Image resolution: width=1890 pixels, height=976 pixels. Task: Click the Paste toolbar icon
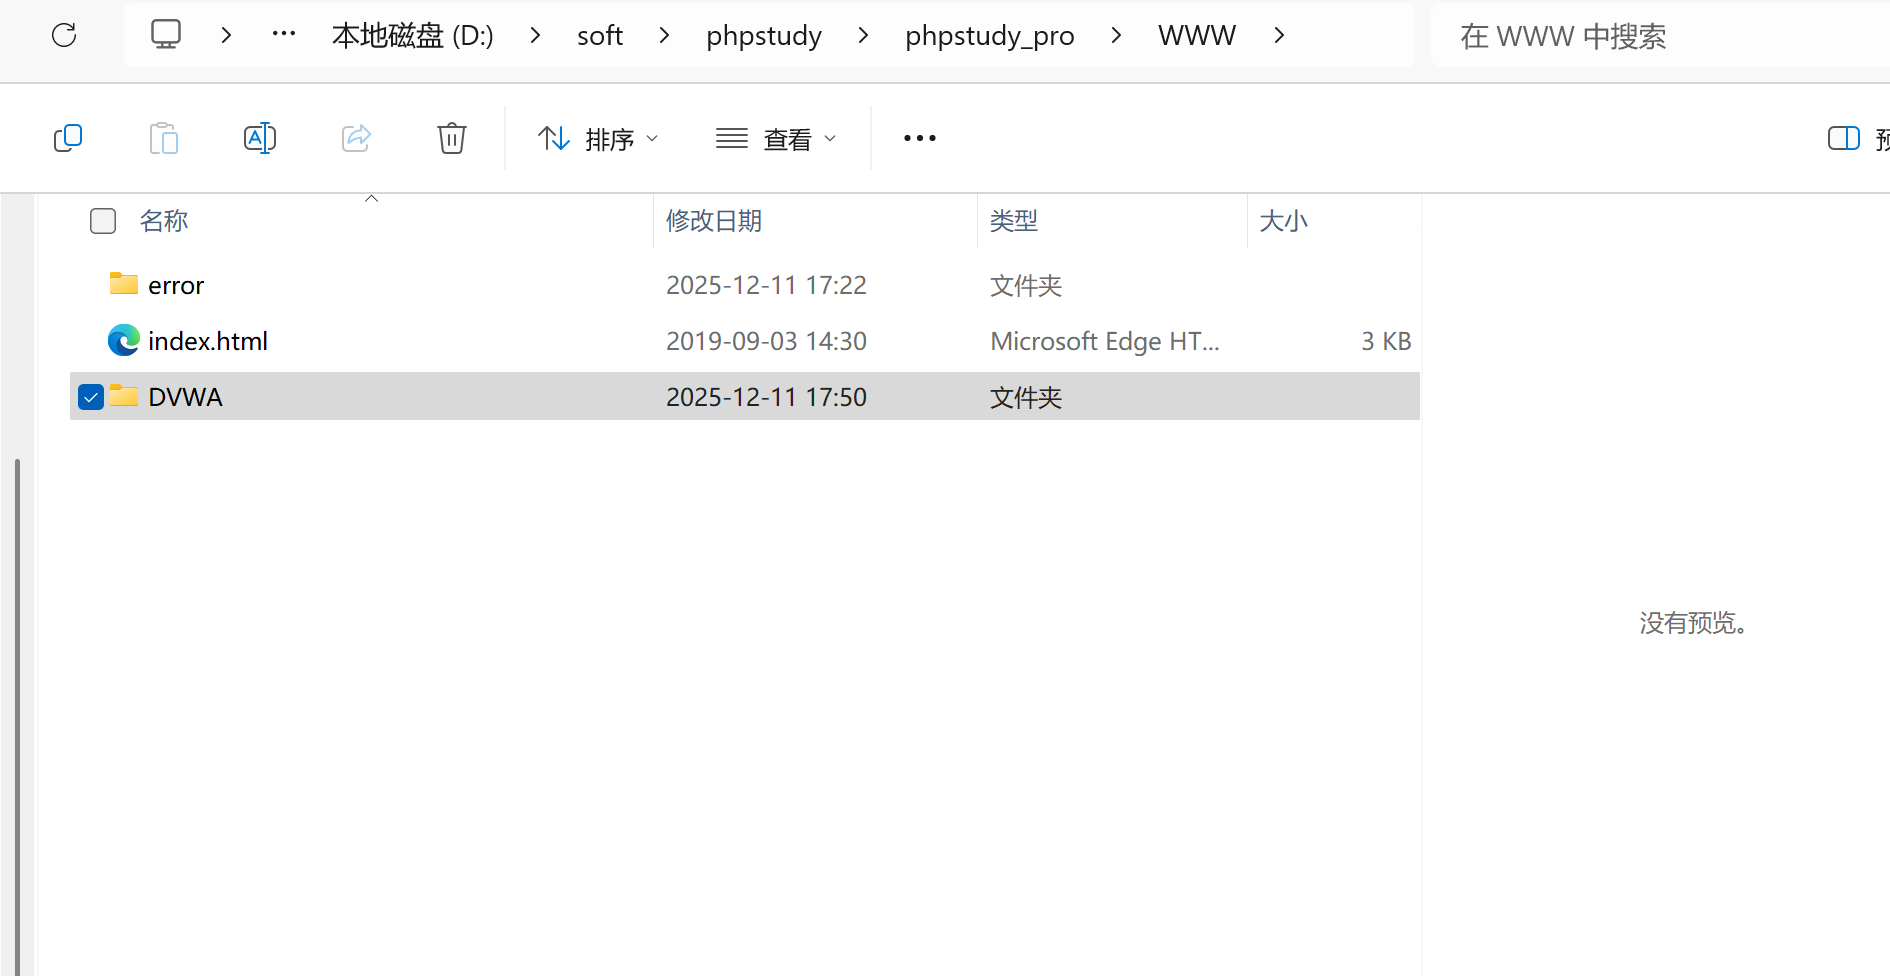point(164,138)
